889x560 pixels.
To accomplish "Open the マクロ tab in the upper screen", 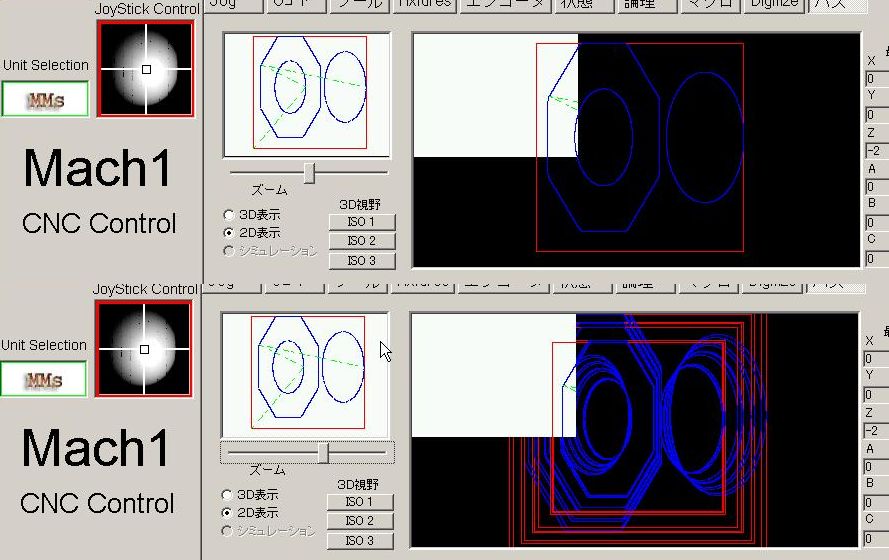I will 710,5.
